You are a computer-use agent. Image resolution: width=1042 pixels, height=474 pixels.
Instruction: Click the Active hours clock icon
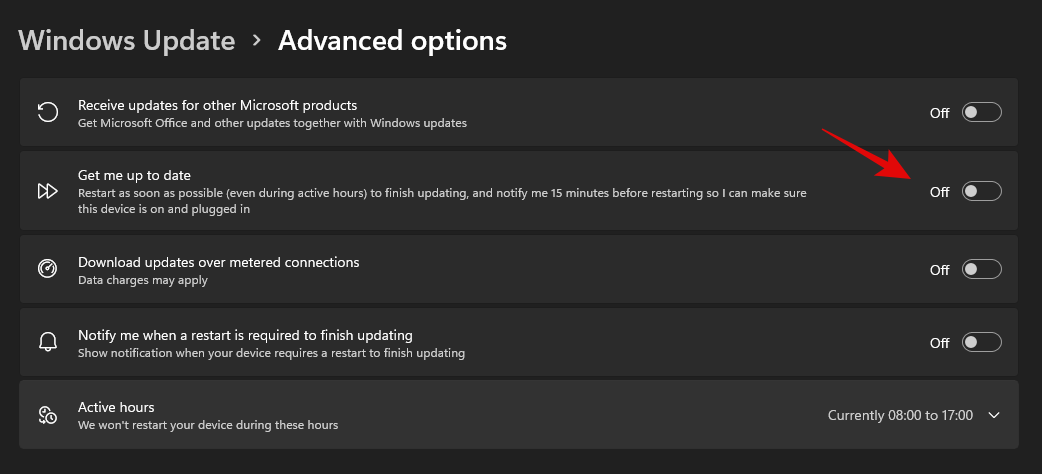point(47,415)
